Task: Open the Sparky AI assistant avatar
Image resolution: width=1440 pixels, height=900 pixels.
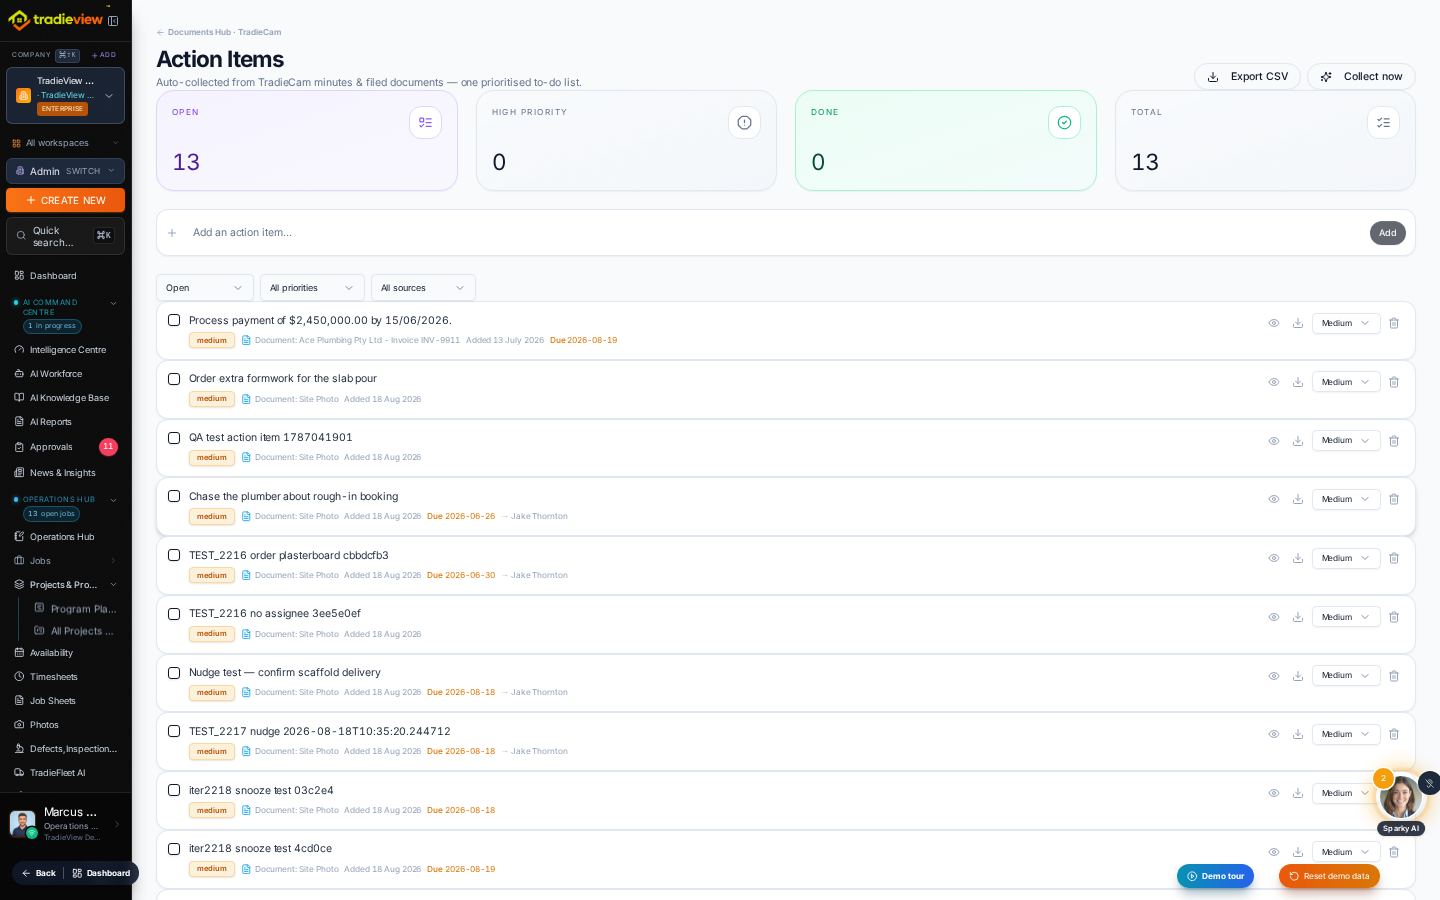Action: [1400, 797]
